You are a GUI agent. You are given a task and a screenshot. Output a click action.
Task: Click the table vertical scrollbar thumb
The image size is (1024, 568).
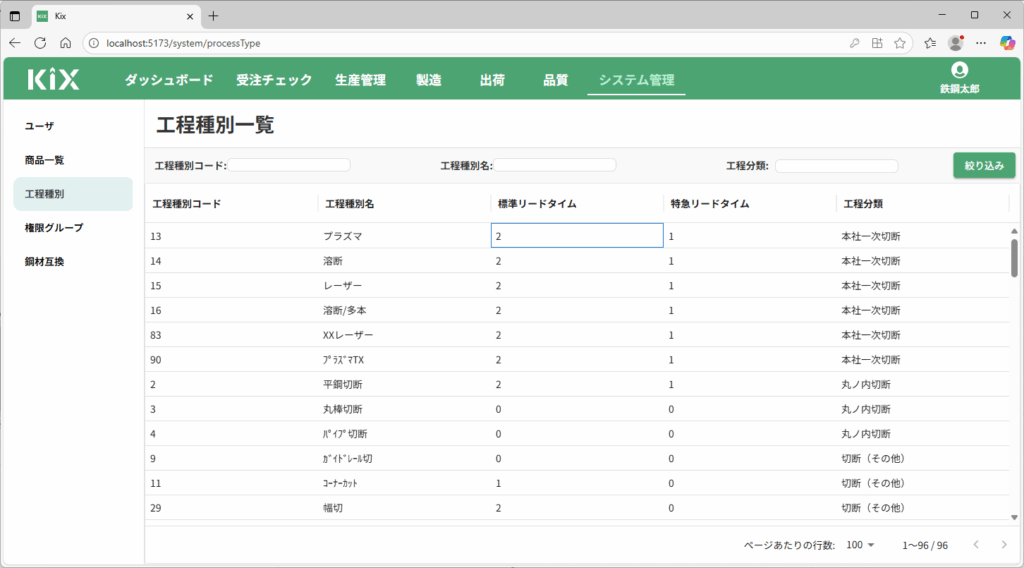[1014, 257]
